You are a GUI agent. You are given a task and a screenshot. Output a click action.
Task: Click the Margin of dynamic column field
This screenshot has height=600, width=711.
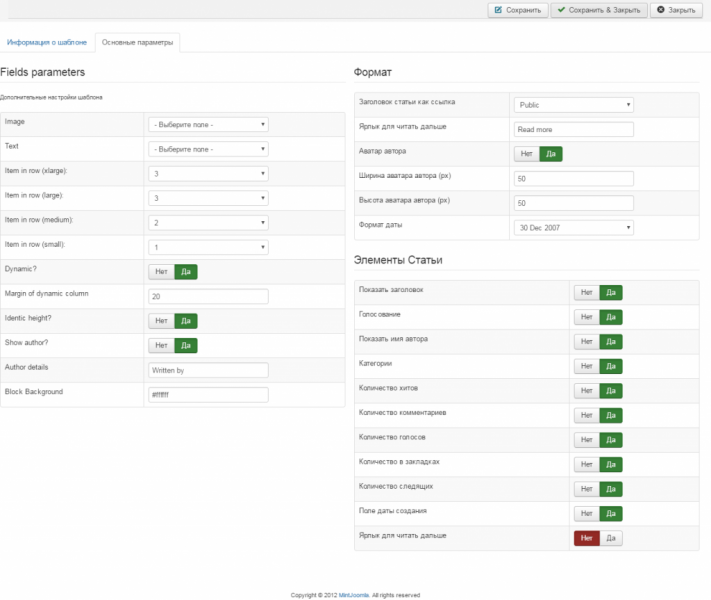pyautogui.click(x=208, y=296)
